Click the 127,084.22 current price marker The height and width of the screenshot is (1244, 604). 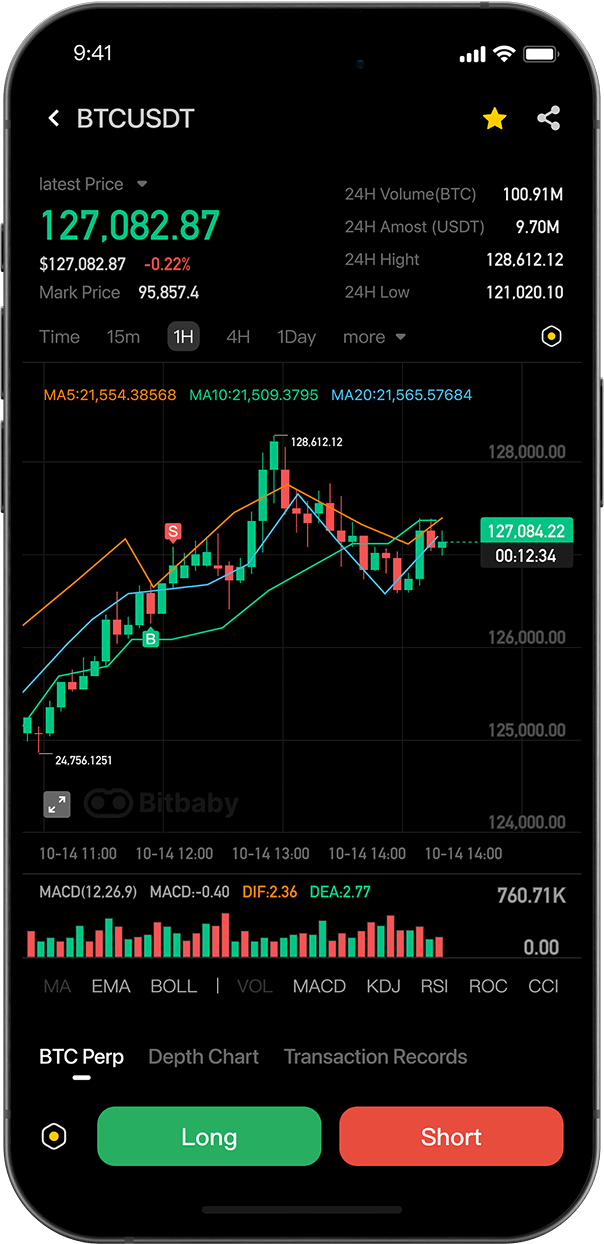(x=526, y=531)
